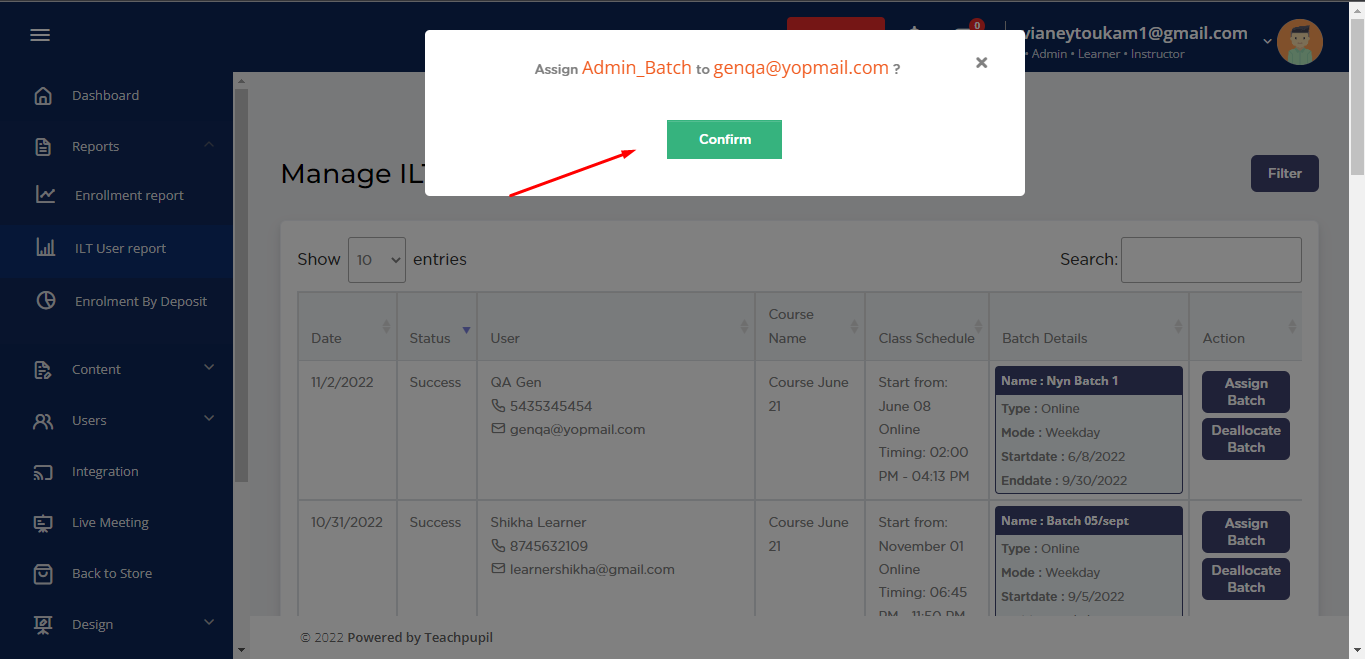Click the Enrolment By Deposit pie icon
The image size is (1365, 659).
(x=46, y=301)
